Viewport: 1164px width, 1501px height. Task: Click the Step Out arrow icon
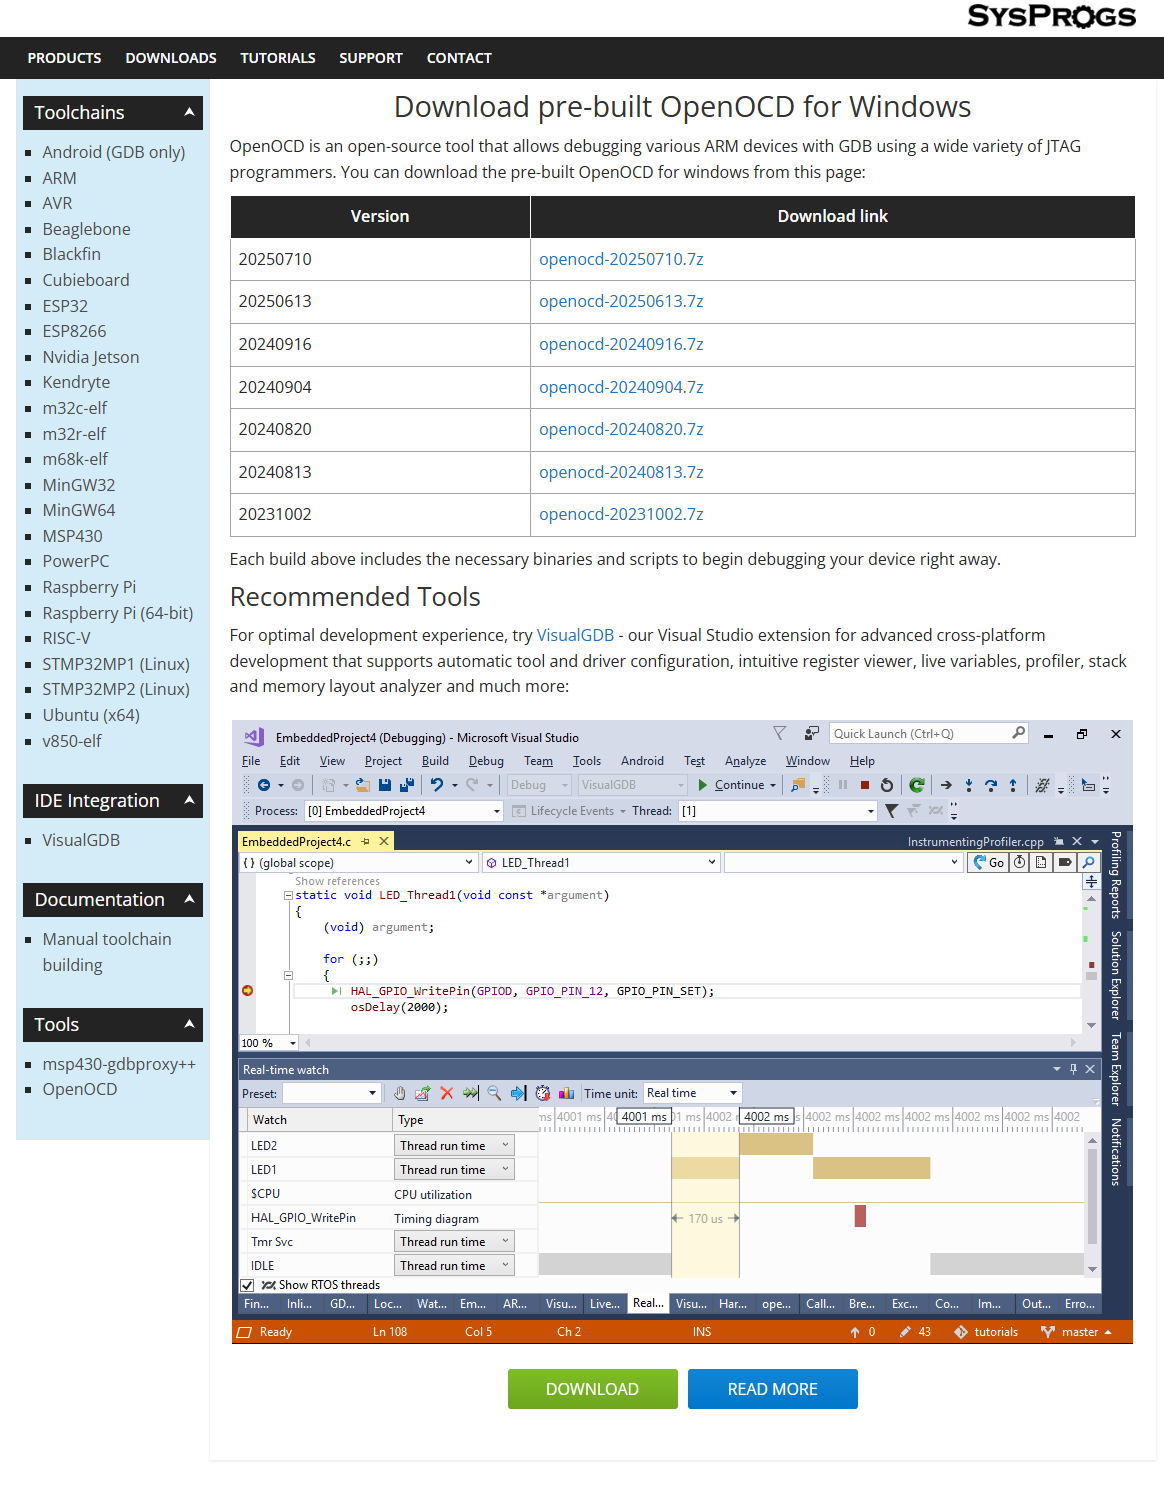(x=1013, y=785)
